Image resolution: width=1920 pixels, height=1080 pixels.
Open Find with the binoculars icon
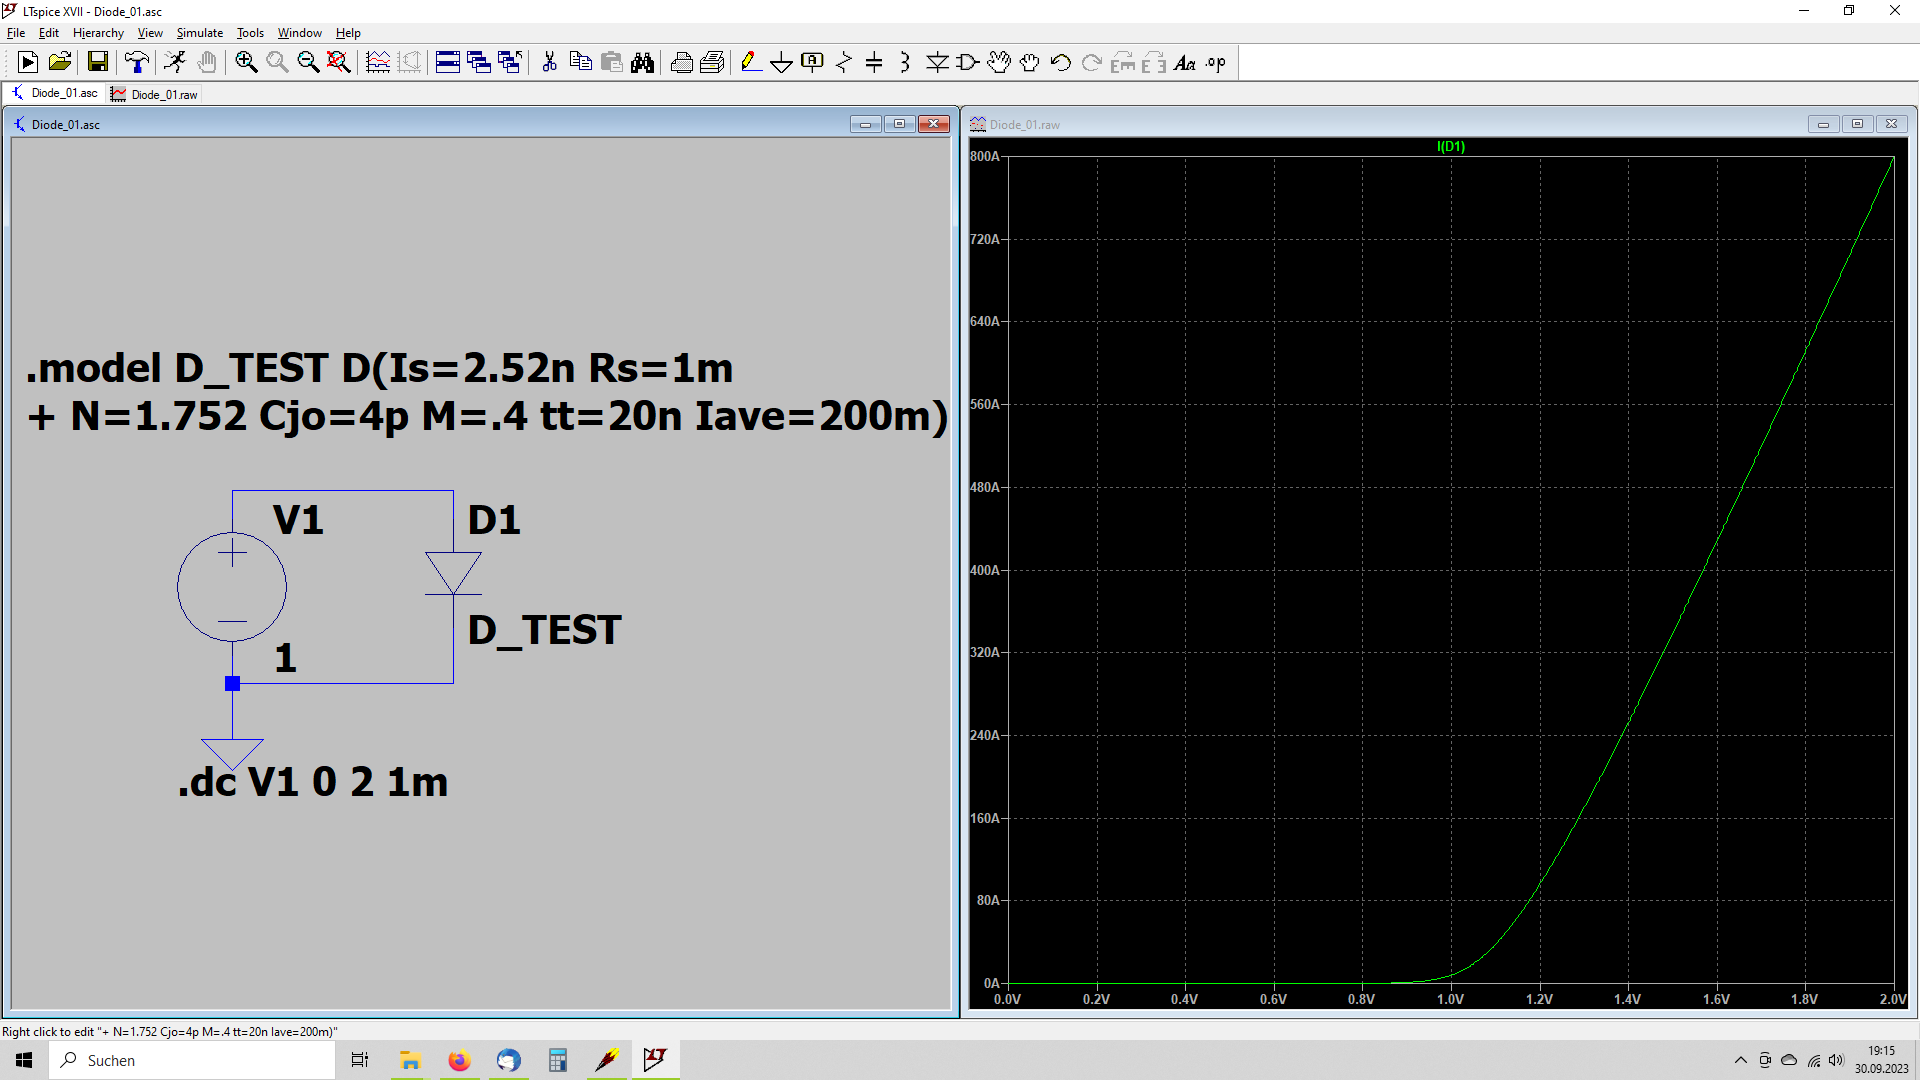coord(642,63)
